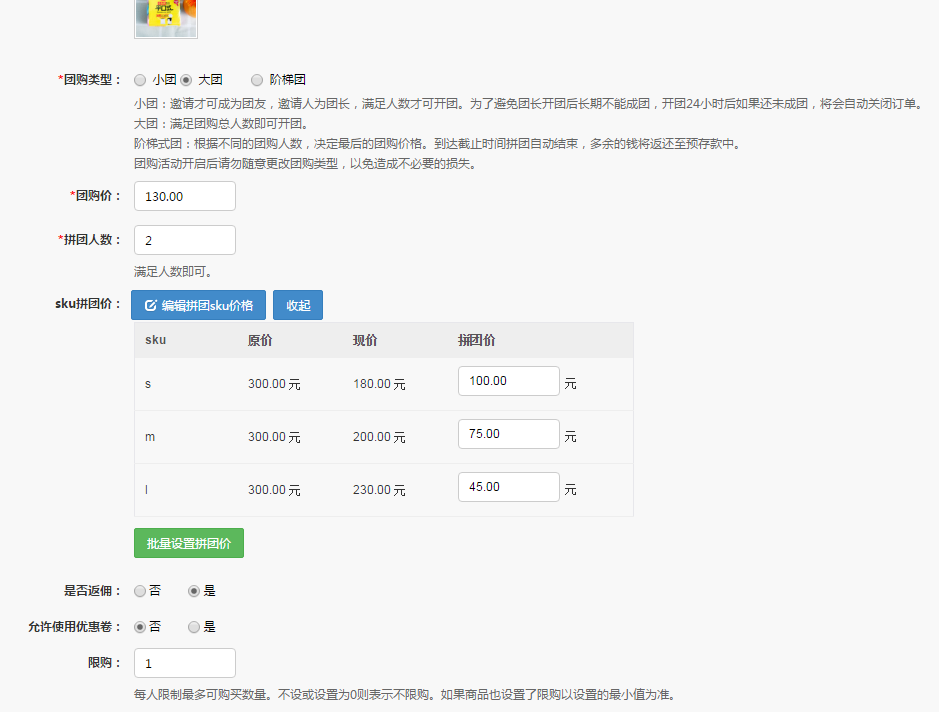Collapse the sku table with 收起
The width and height of the screenshot is (939, 712).
[298, 305]
